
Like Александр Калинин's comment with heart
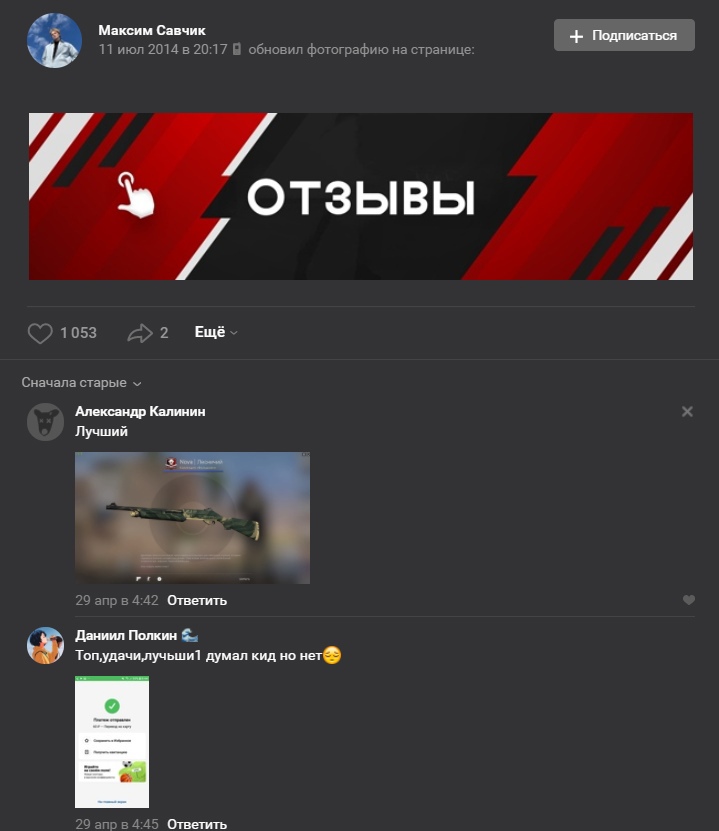pyautogui.click(x=688, y=600)
